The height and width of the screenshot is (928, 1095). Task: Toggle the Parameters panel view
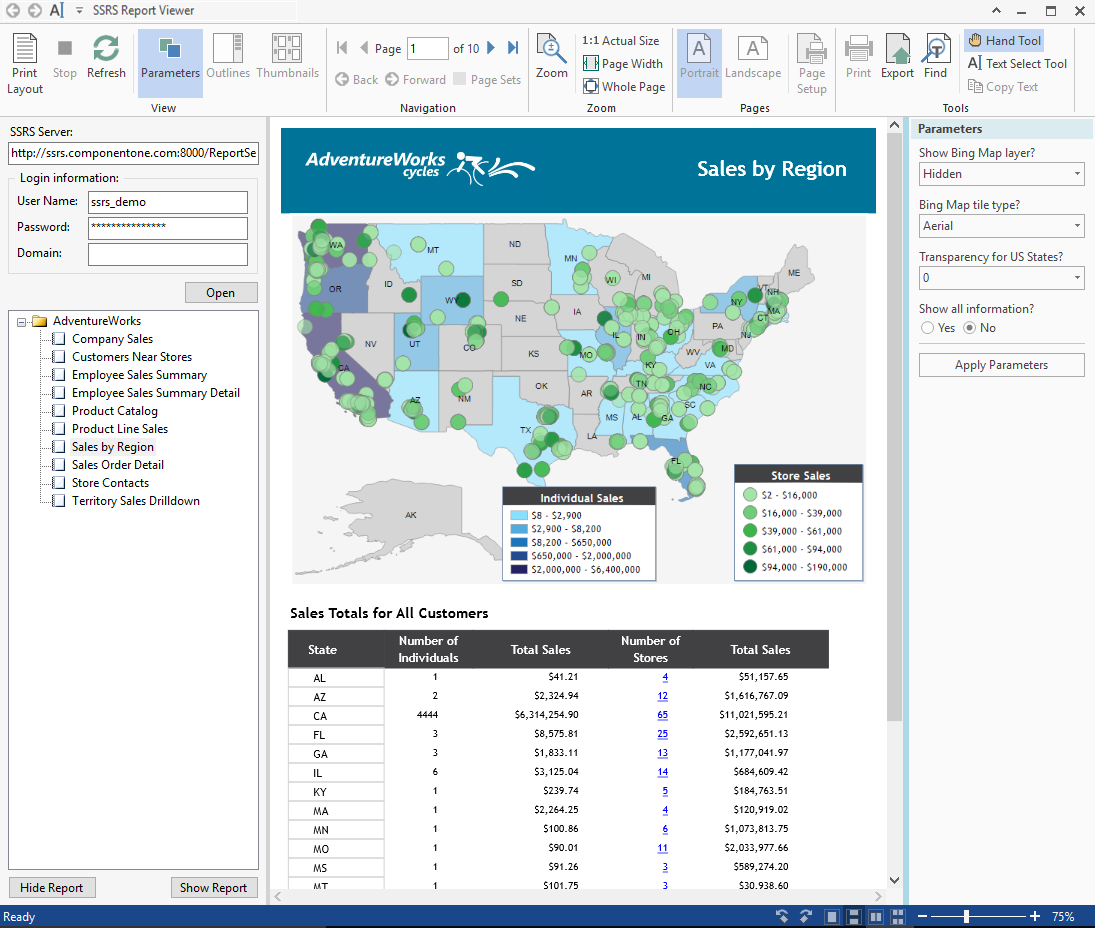[x=170, y=57]
